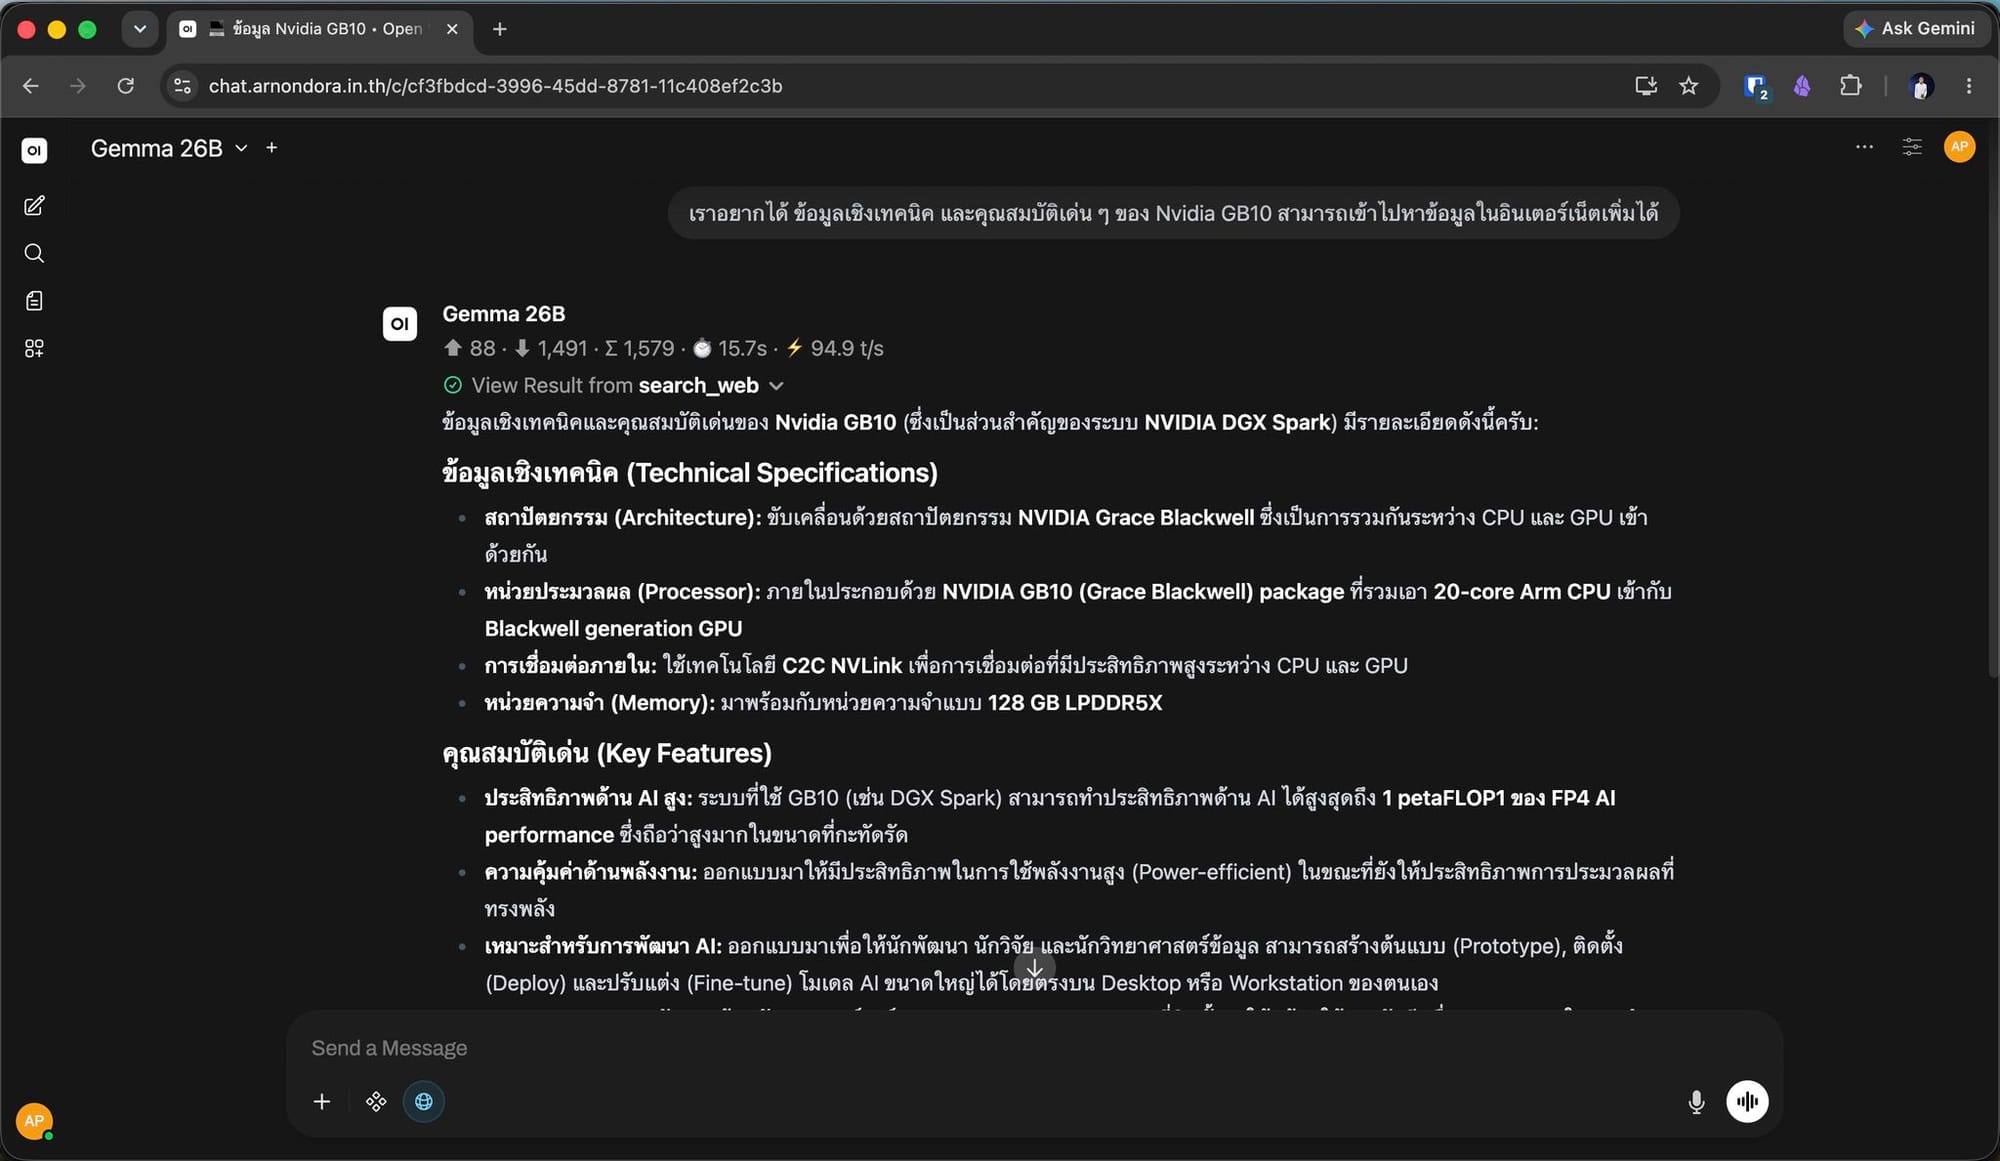Go back in browser history

click(31, 86)
